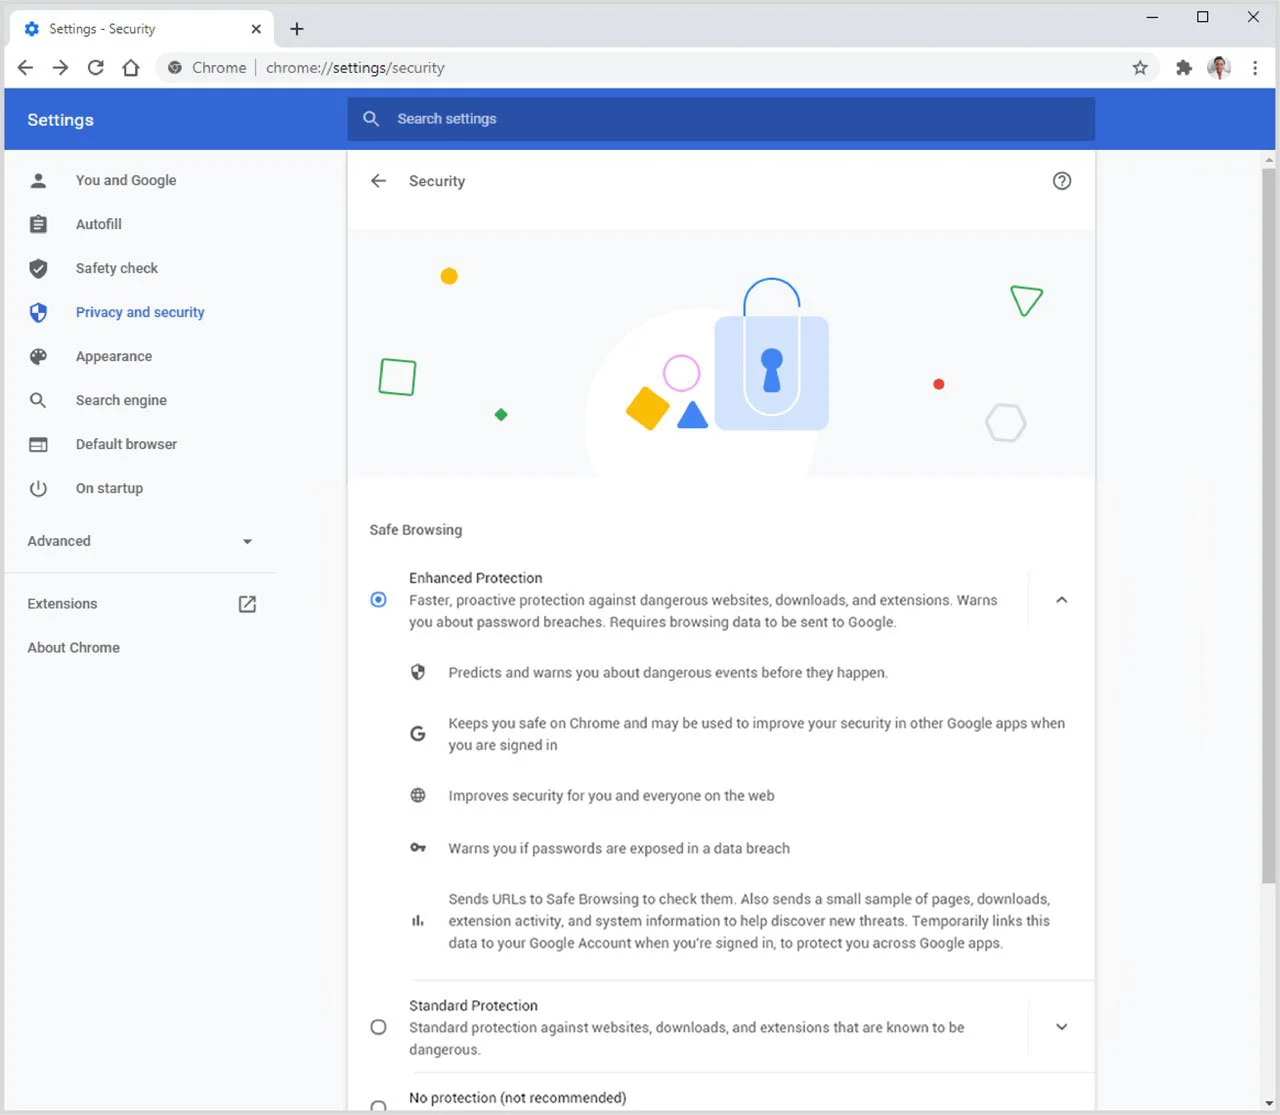Expand the Advanced settings section

(x=140, y=541)
